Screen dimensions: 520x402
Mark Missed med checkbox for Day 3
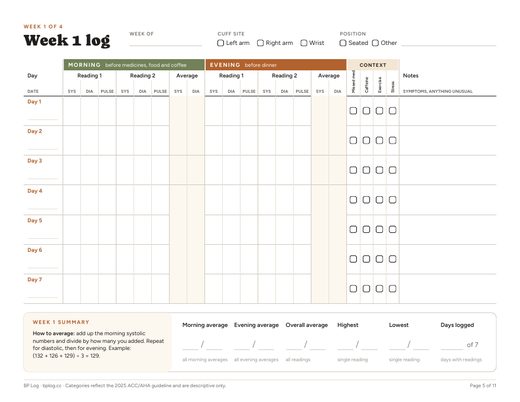point(353,170)
